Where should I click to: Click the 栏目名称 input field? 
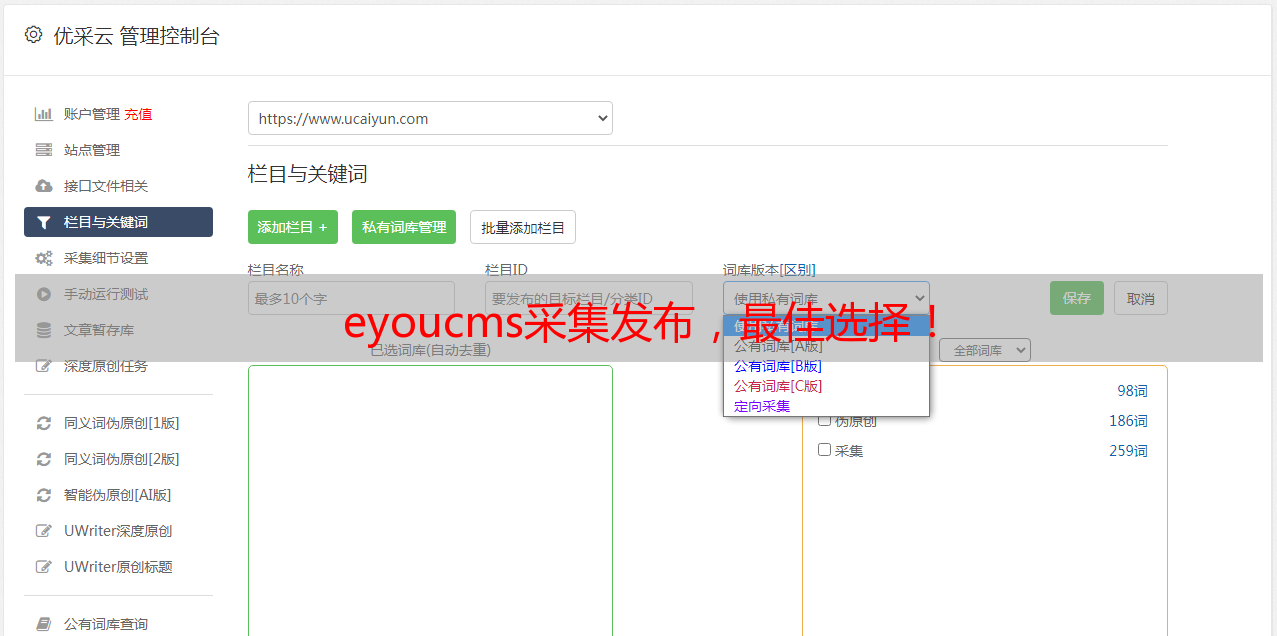tap(351, 298)
